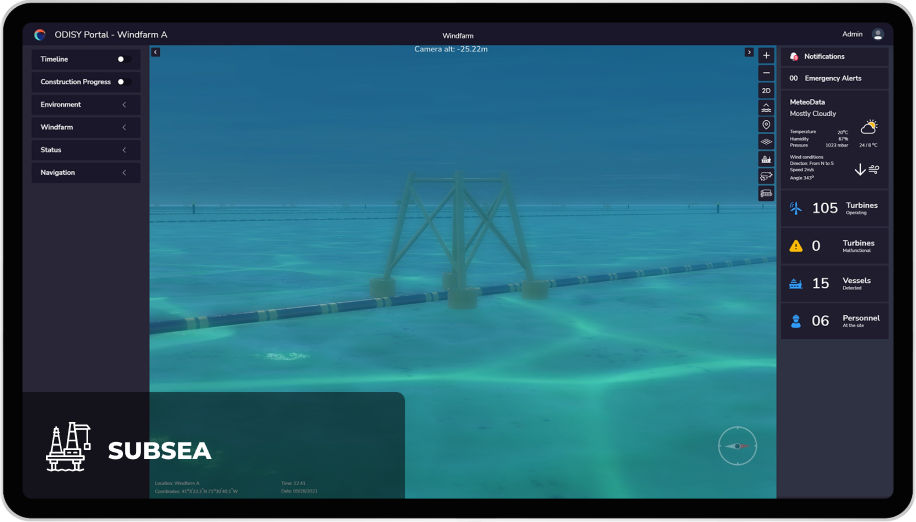Open the map layers icon
The height and width of the screenshot is (522, 916).
(x=766, y=142)
